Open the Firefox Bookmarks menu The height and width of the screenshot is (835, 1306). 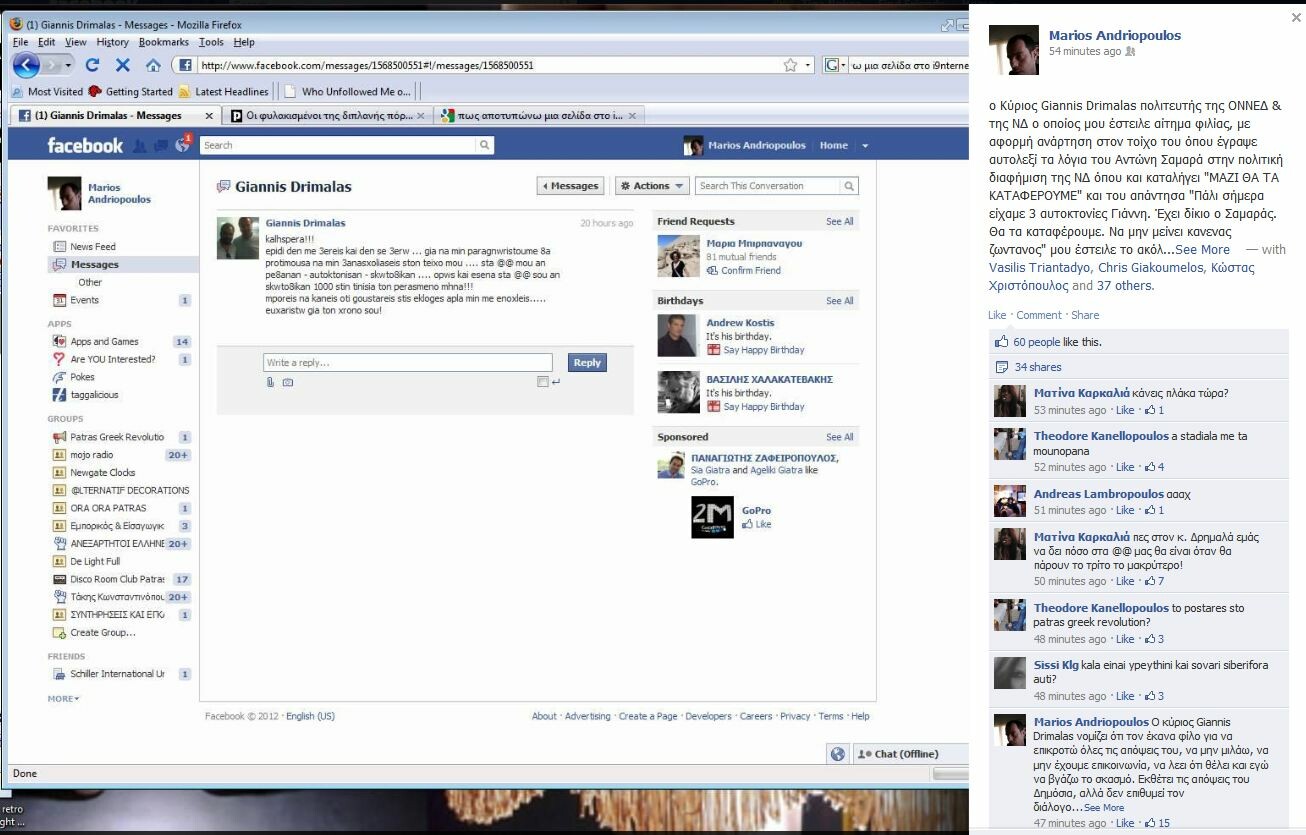164,42
